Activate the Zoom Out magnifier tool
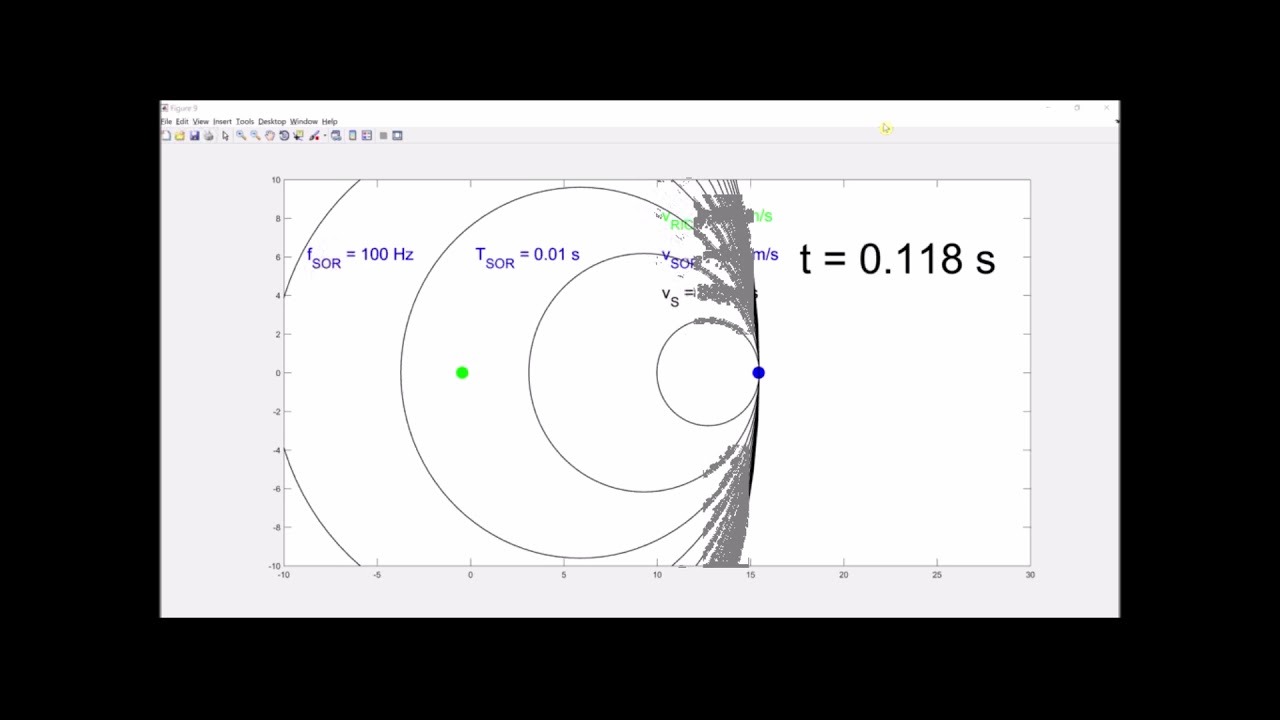The image size is (1280, 720). click(255, 135)
